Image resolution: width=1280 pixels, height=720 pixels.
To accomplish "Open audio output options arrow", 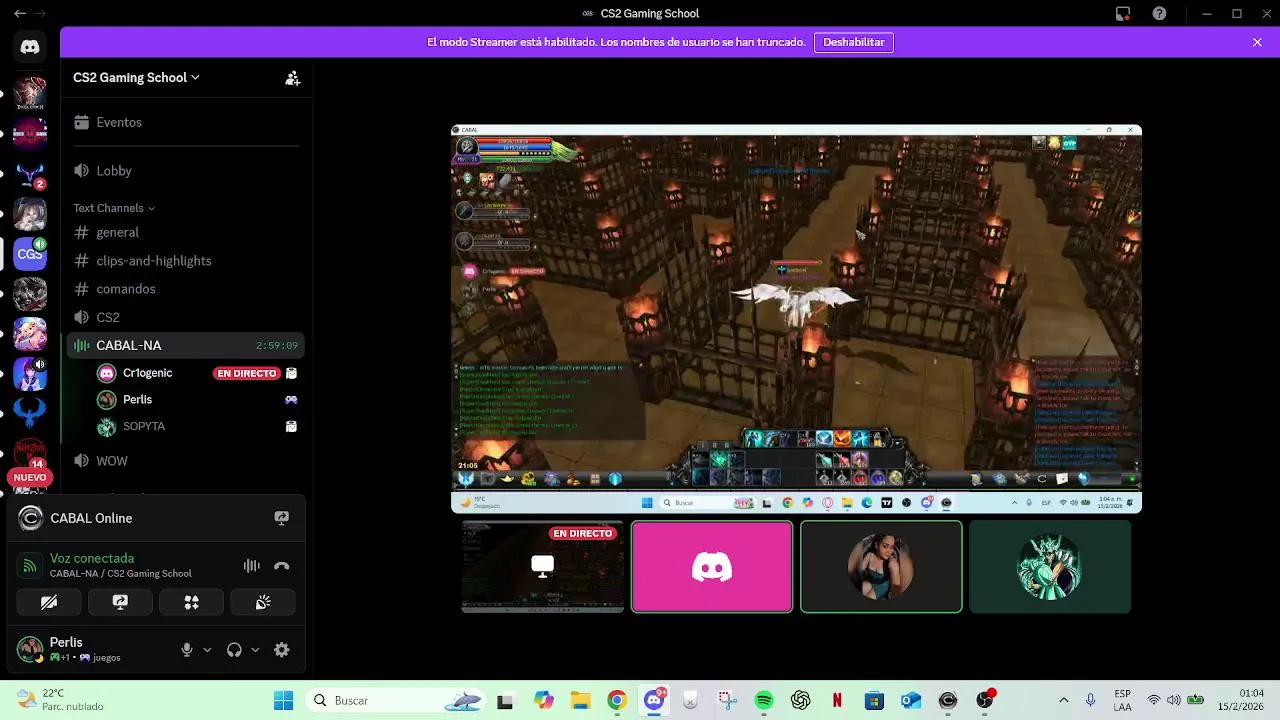I will pyautogui.click(x=255, y=650).
